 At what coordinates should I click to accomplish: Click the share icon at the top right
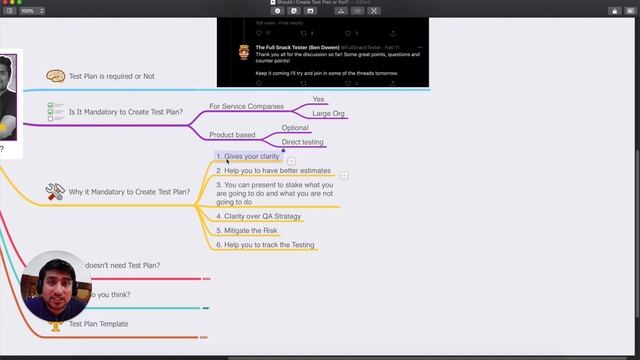coord(614,11)
